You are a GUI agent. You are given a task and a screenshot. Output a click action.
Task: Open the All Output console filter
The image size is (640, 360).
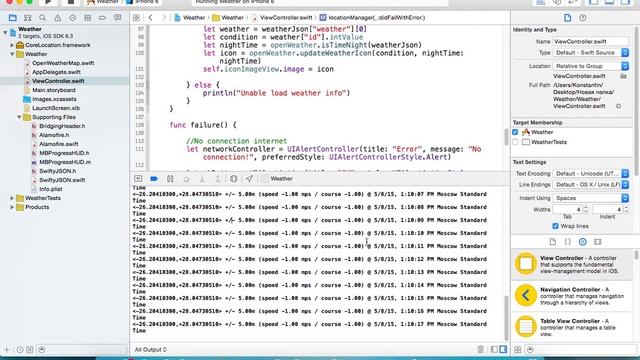point(151,349)
